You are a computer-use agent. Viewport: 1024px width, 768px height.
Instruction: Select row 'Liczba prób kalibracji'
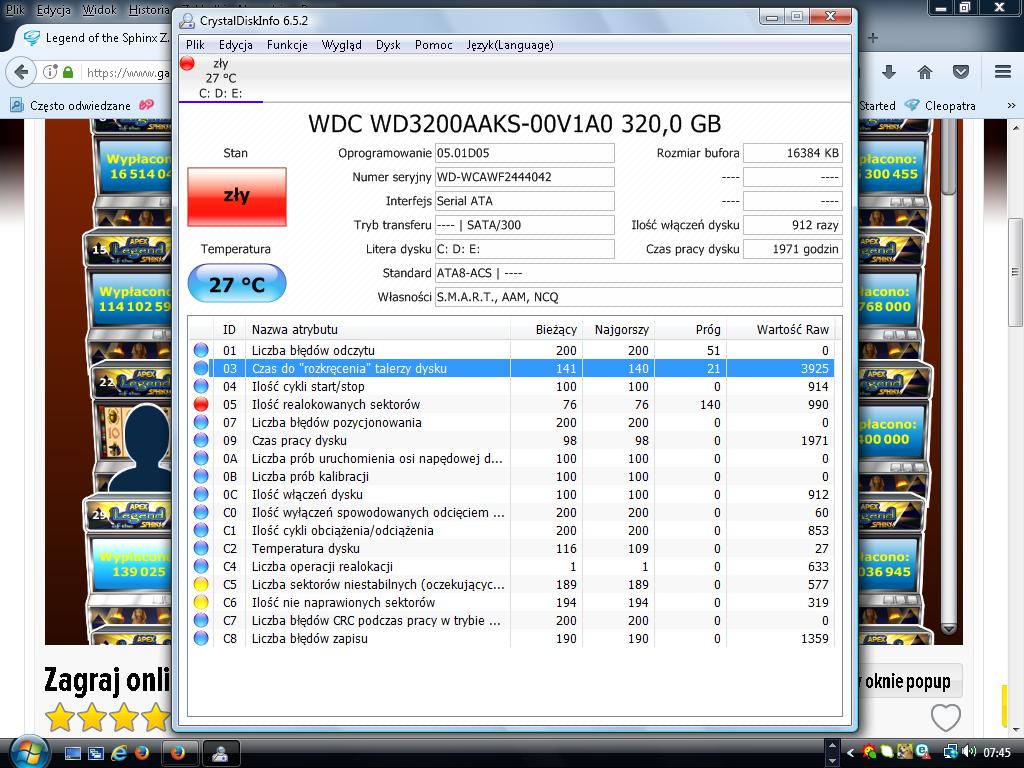[x=511, y=477]
